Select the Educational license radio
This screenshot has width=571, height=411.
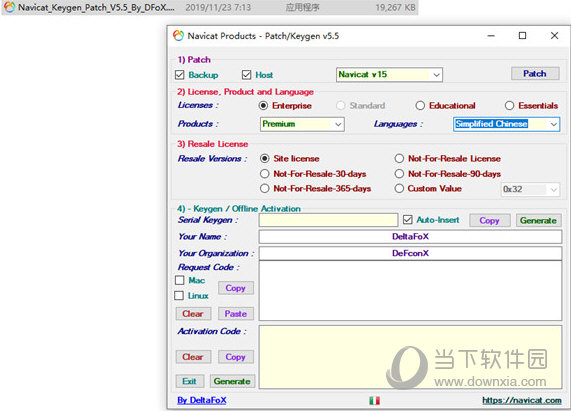tap(420, 106)
